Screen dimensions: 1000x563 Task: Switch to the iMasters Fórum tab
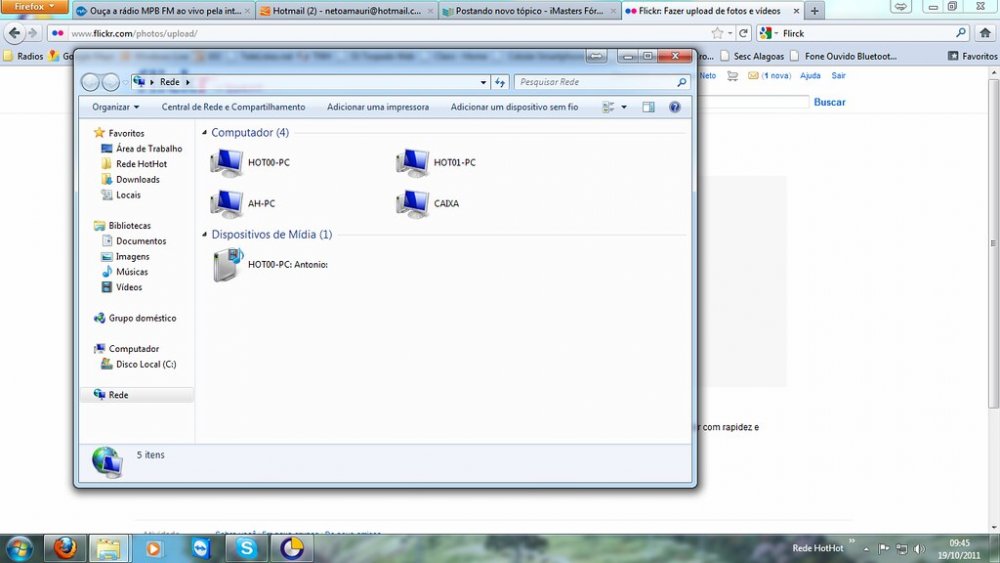click(x=528, y=11)
